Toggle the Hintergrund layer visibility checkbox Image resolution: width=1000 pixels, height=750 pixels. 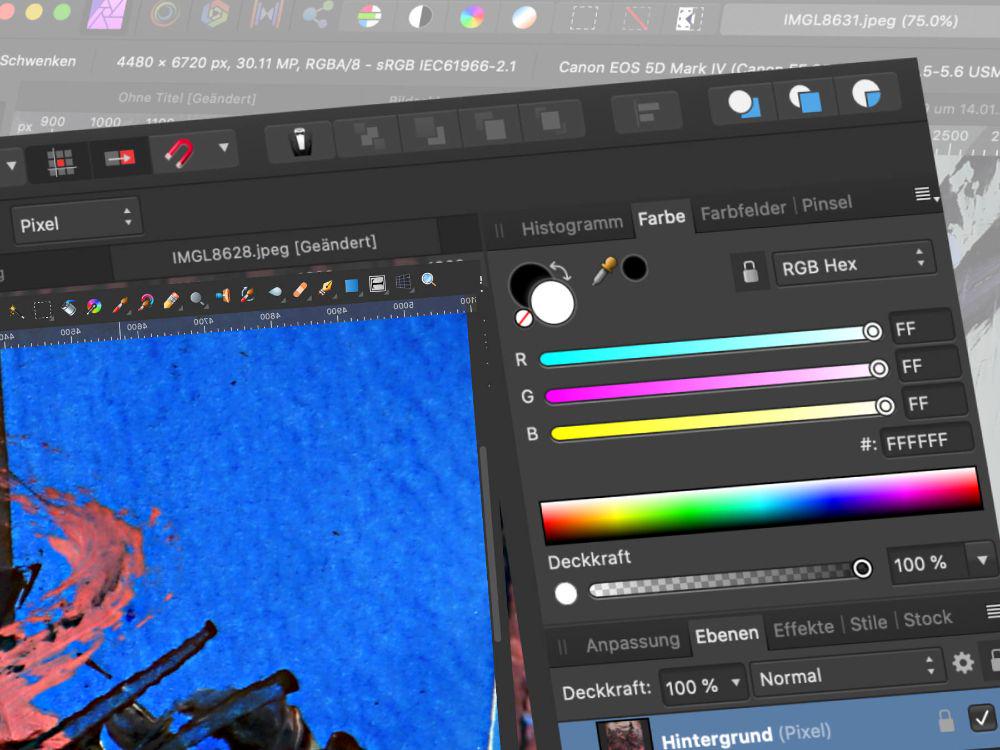(x=980, y=716)
